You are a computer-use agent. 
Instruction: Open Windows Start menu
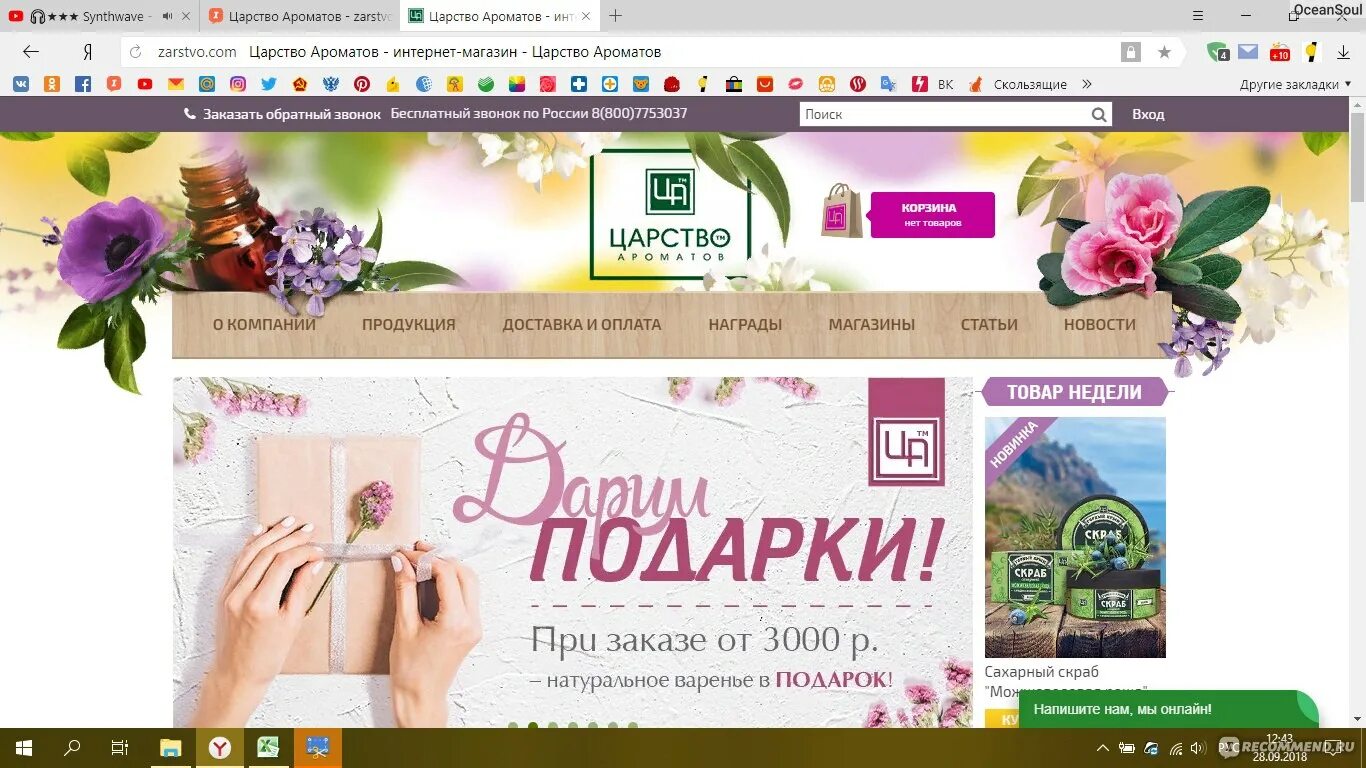(x=23, y=748)
